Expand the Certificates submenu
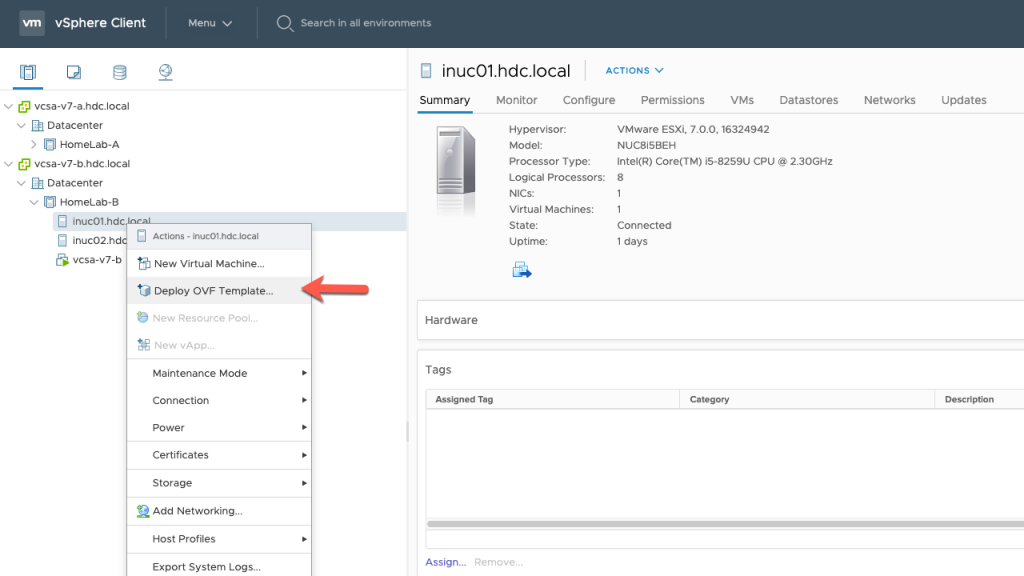The width and height of the screenshot is (1024, 576). (x=219, y=455)
